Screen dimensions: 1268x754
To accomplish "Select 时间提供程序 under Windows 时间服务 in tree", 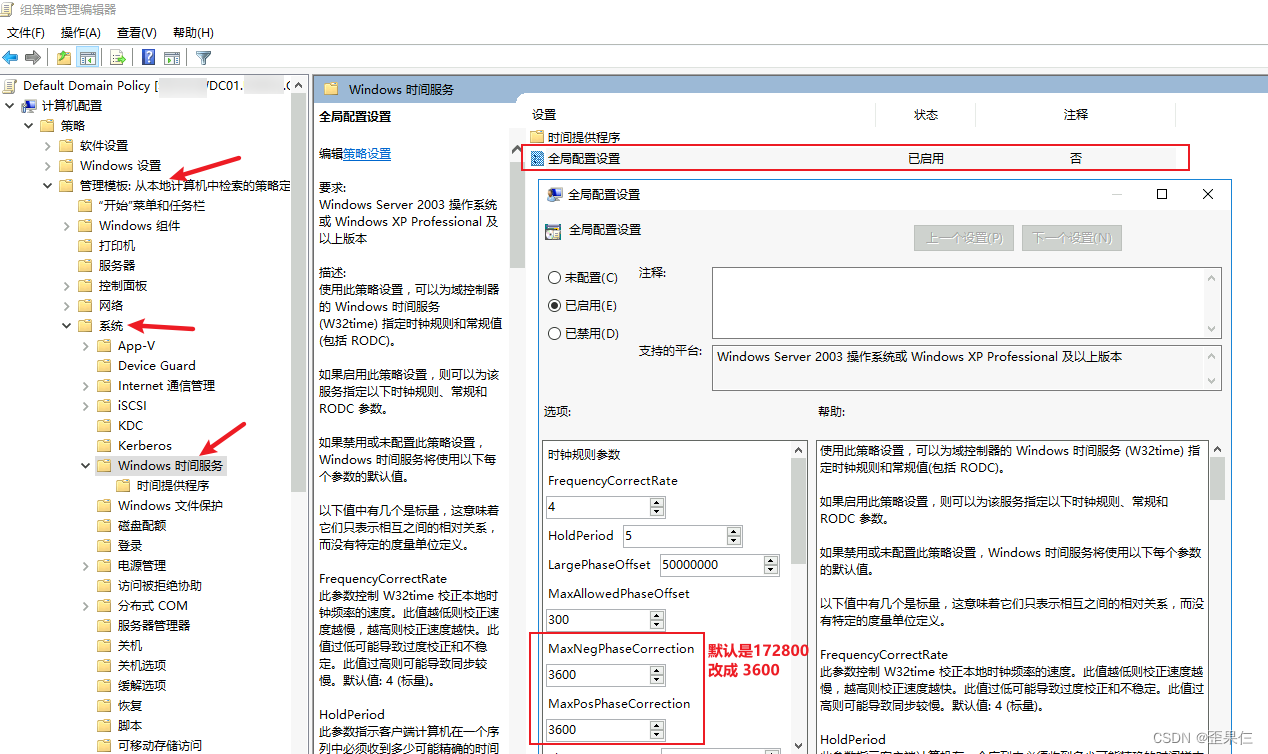I will coord(173,486).
